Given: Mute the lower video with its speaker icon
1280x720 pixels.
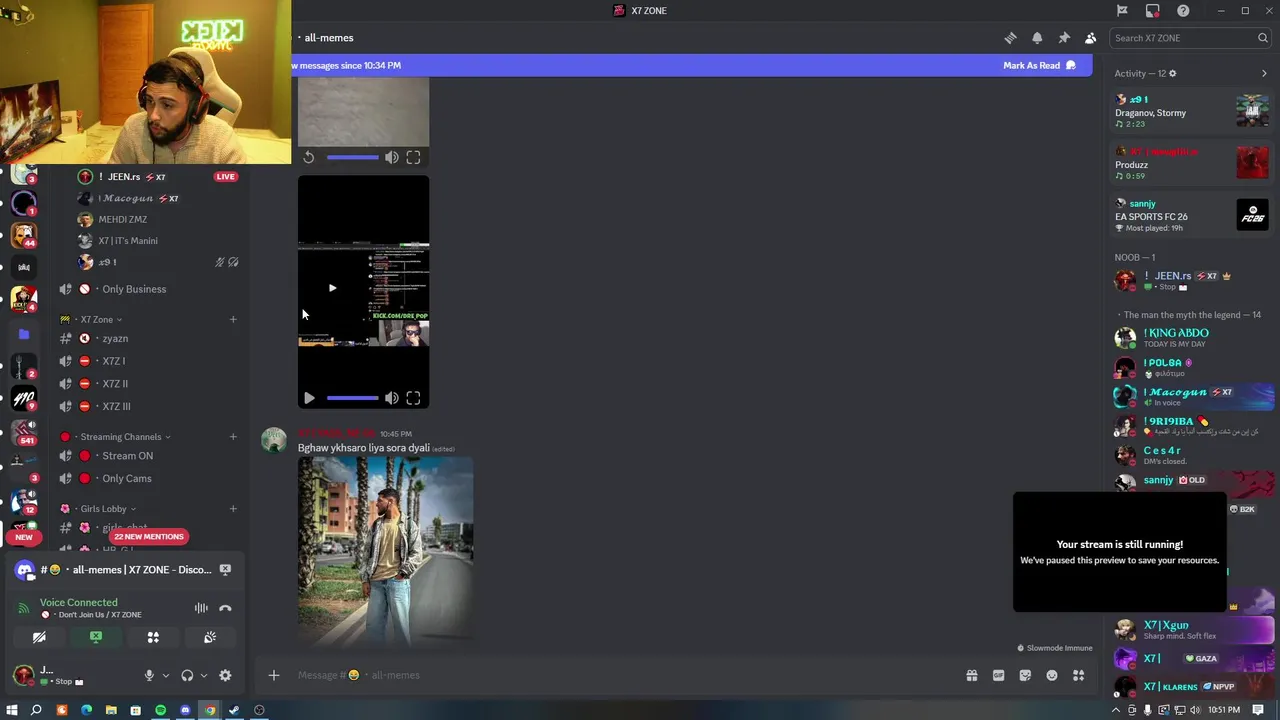Looking at the screenshot, I should (392, 398).
